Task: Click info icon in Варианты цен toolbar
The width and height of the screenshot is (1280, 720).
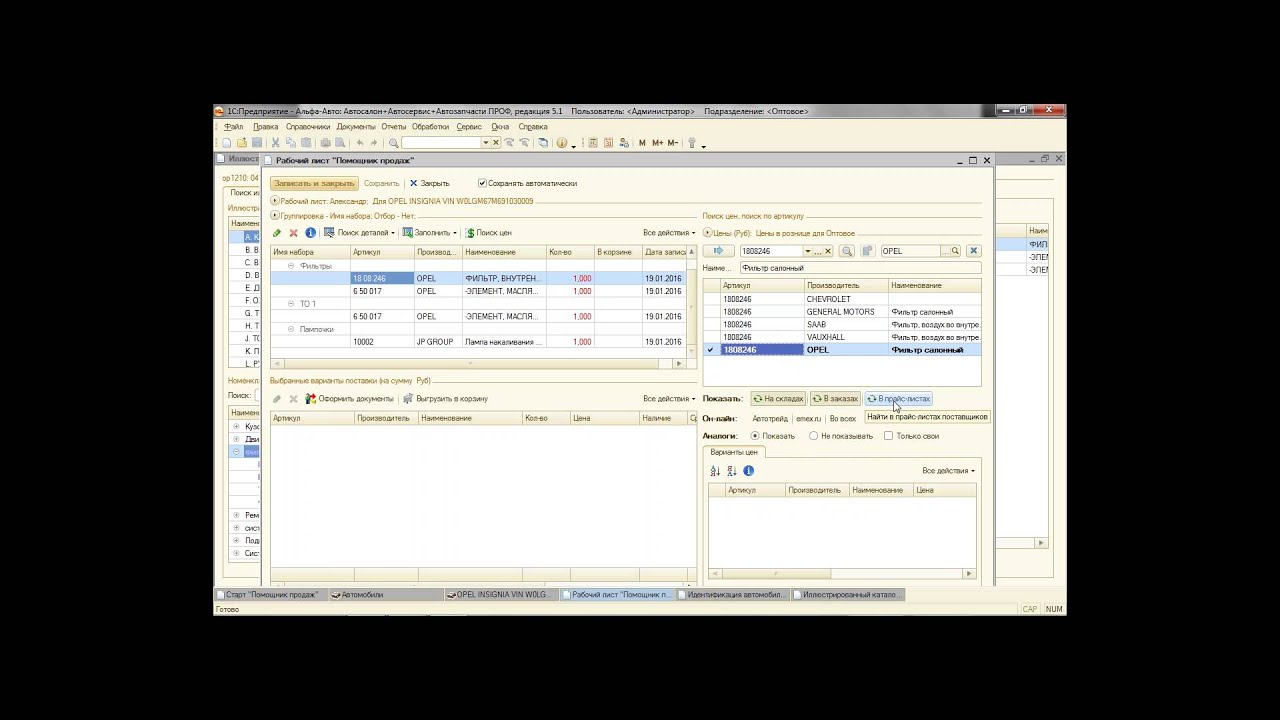Action: (748, 471)
